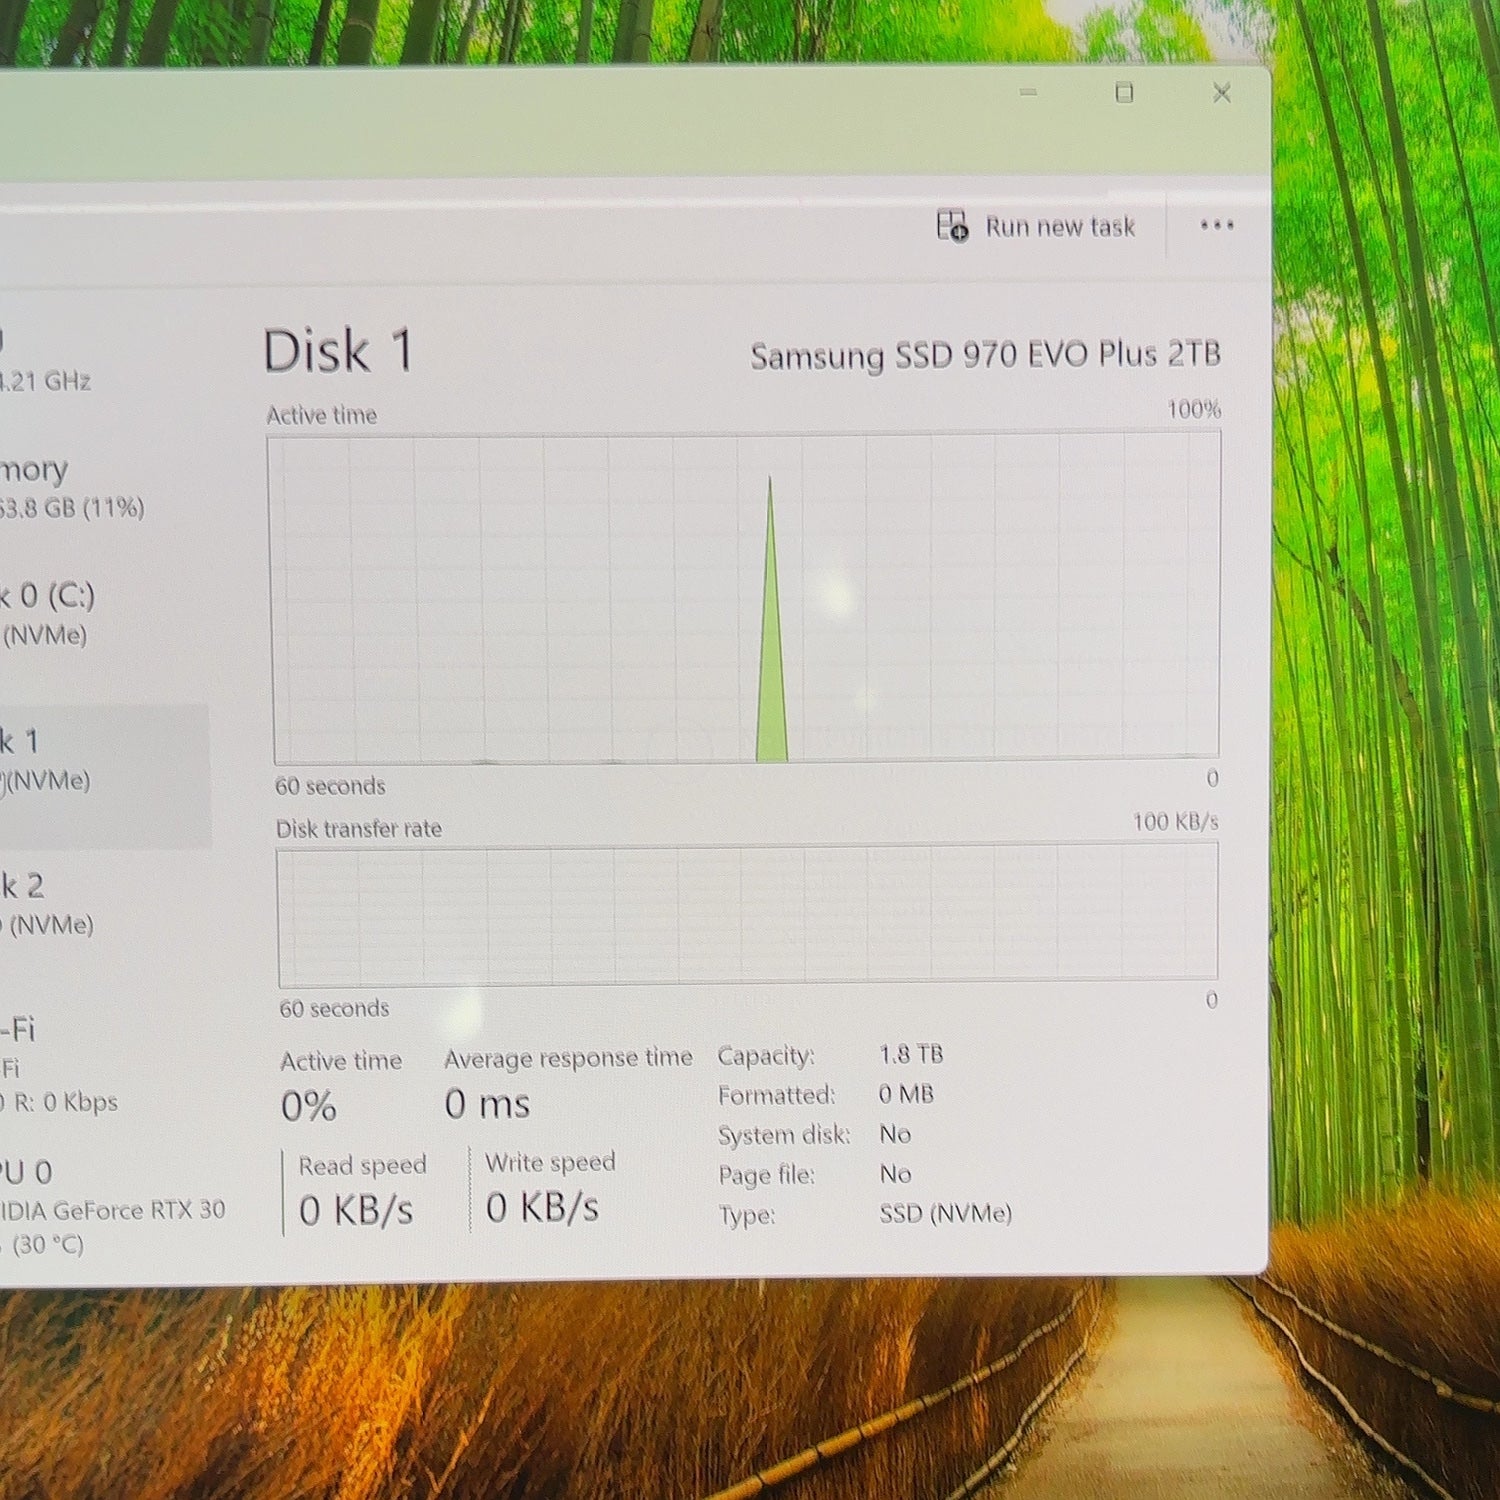1500x1500 pixels.
Task: Select Memory in the performance sidebar
Action: pyautogui.click(x=72, y=487)
